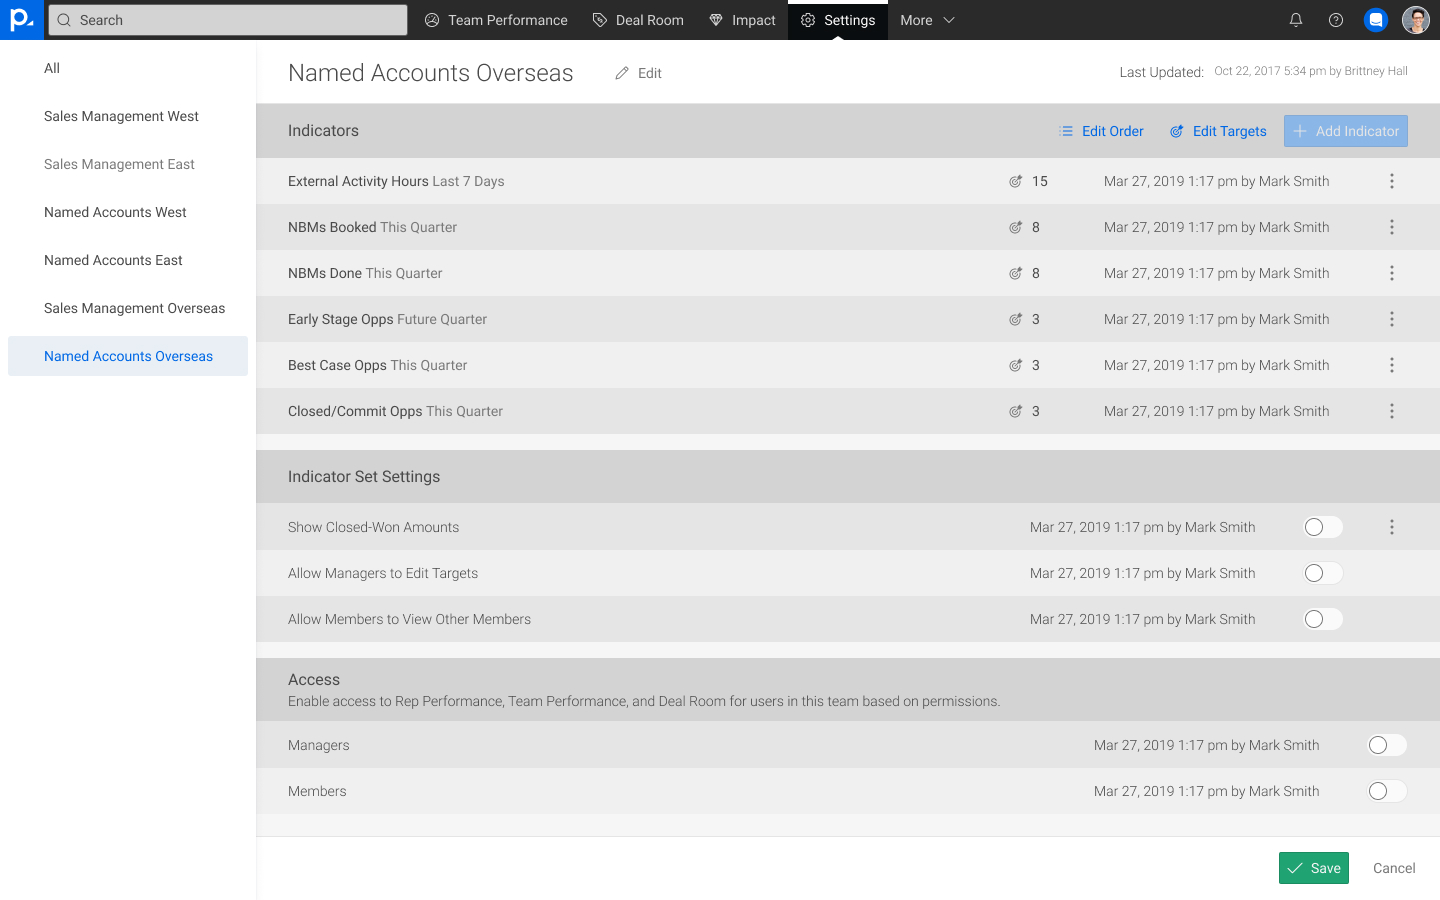Select Sales Management West in sidebar
This screenshot has width=1440, height=900.
(121, 116)
